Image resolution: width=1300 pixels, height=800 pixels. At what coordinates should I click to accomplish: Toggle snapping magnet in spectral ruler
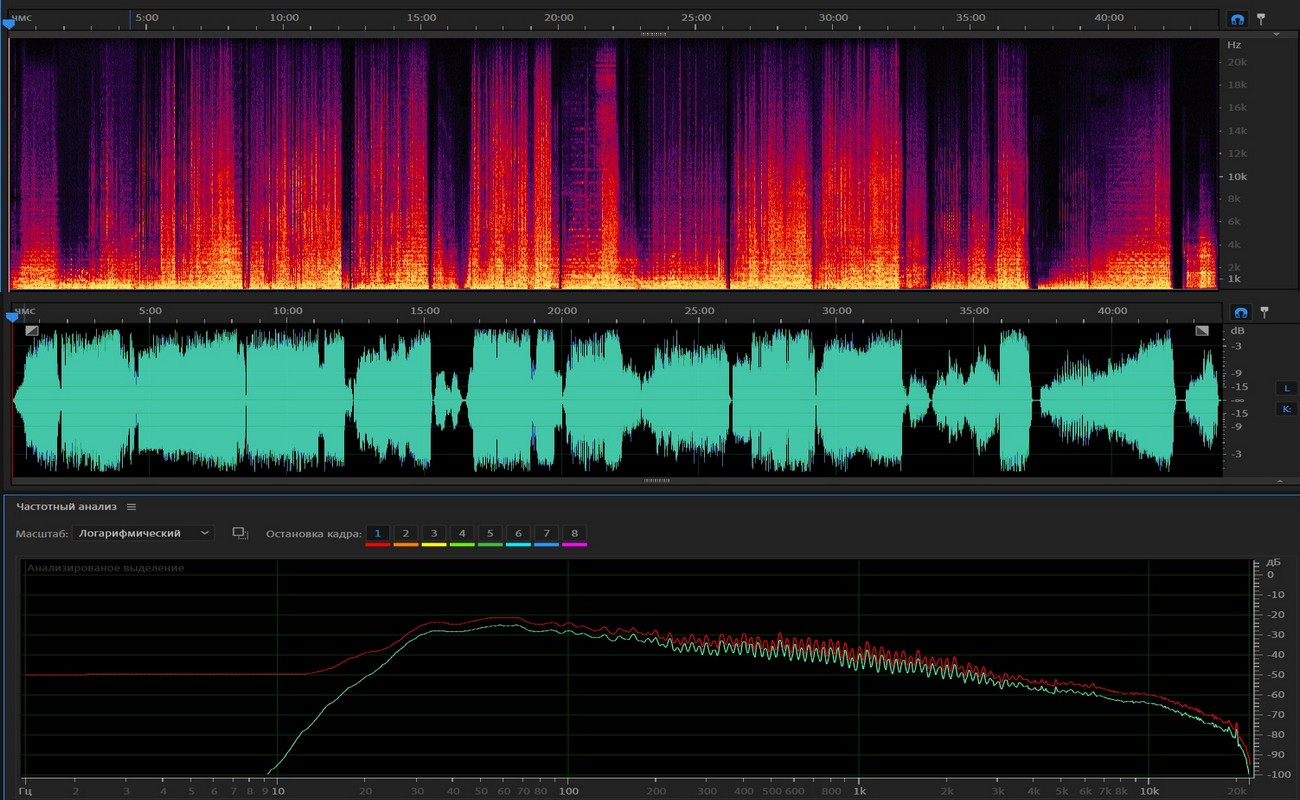[x=1238, y=19]
